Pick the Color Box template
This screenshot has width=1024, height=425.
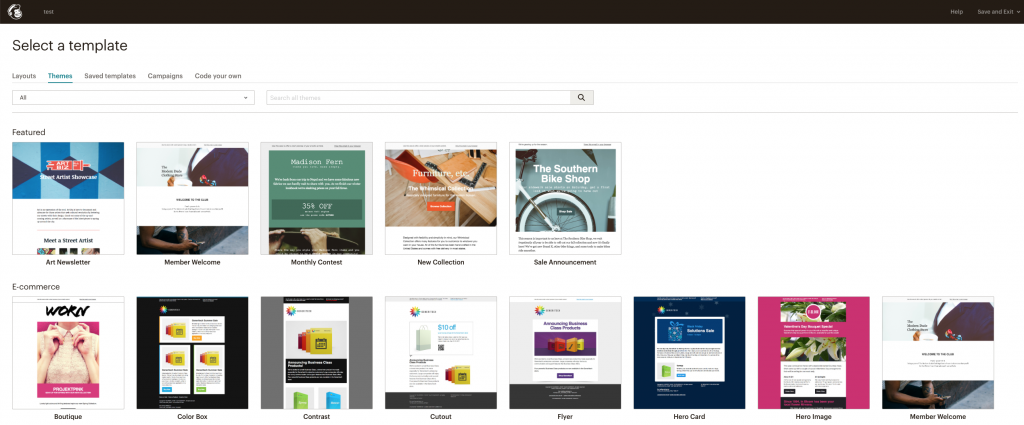point(192,352)
